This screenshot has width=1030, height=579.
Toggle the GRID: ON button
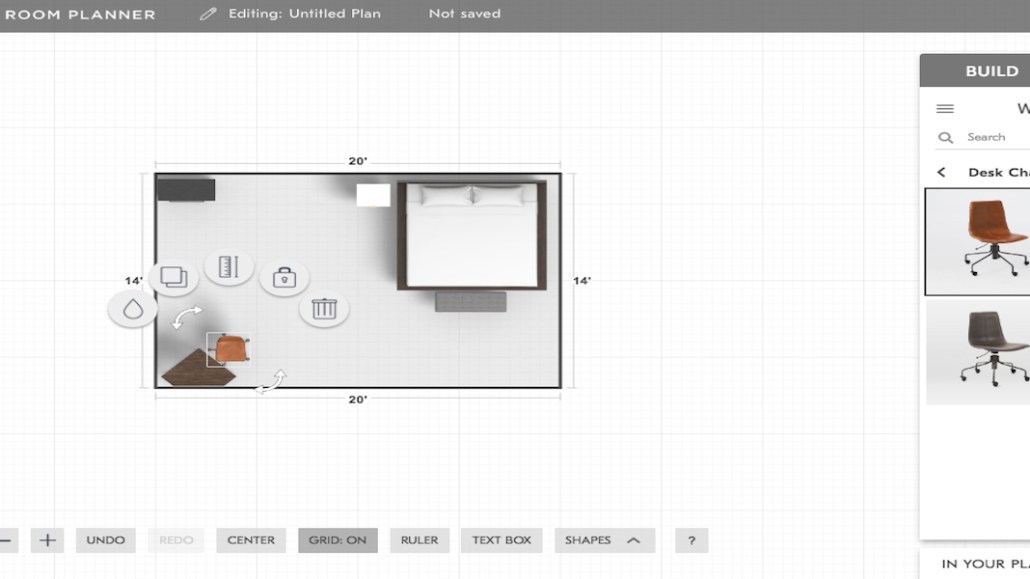[337, 540]
